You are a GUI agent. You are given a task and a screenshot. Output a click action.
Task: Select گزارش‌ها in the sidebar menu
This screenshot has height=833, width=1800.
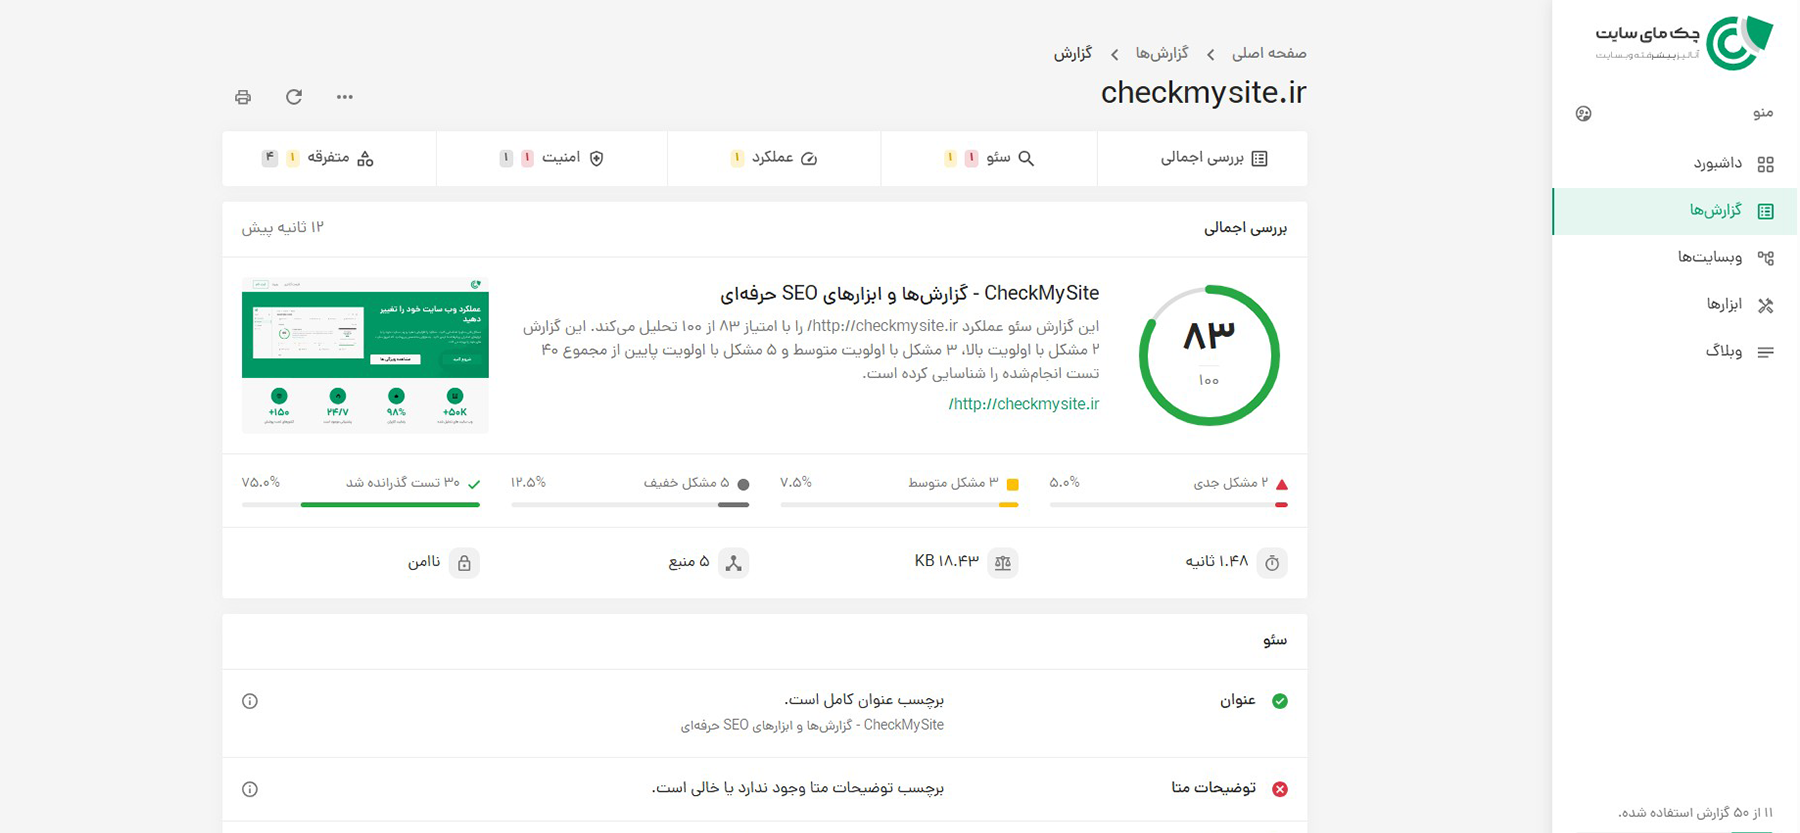pyautogui.click(x=1675, y=211)
